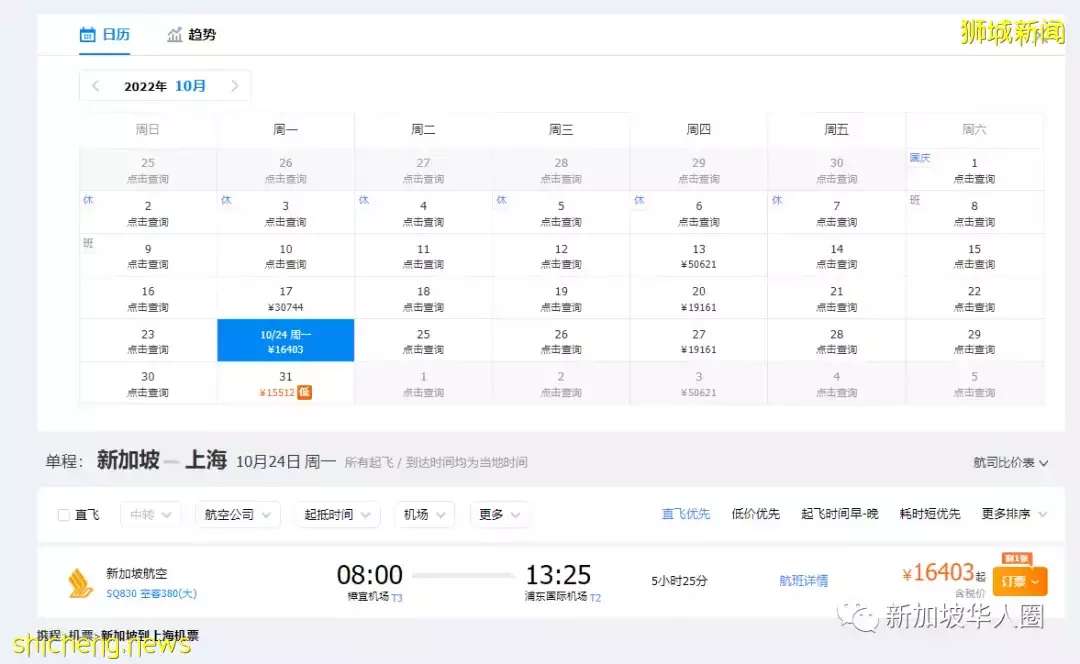
Task: Open the 机场 airport filter dropdown
Action: [424, 514]
